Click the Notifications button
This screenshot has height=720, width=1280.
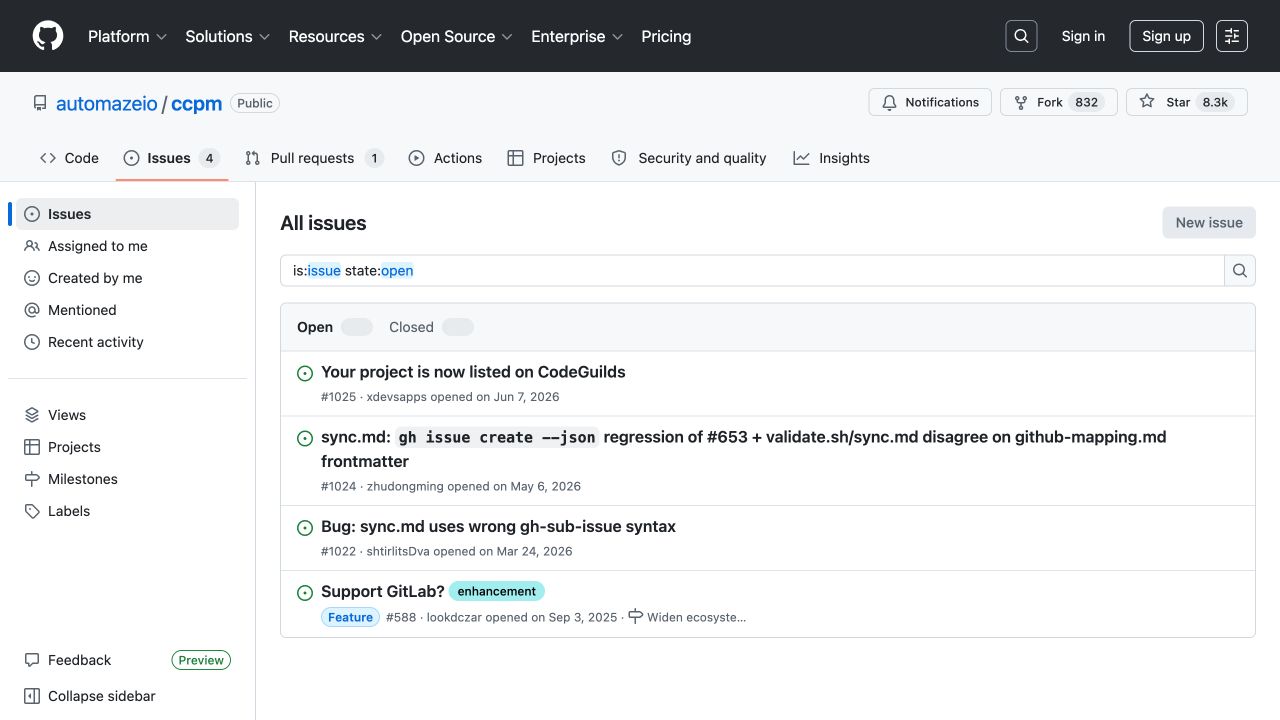pyautogui.click(x=930, y=102)
